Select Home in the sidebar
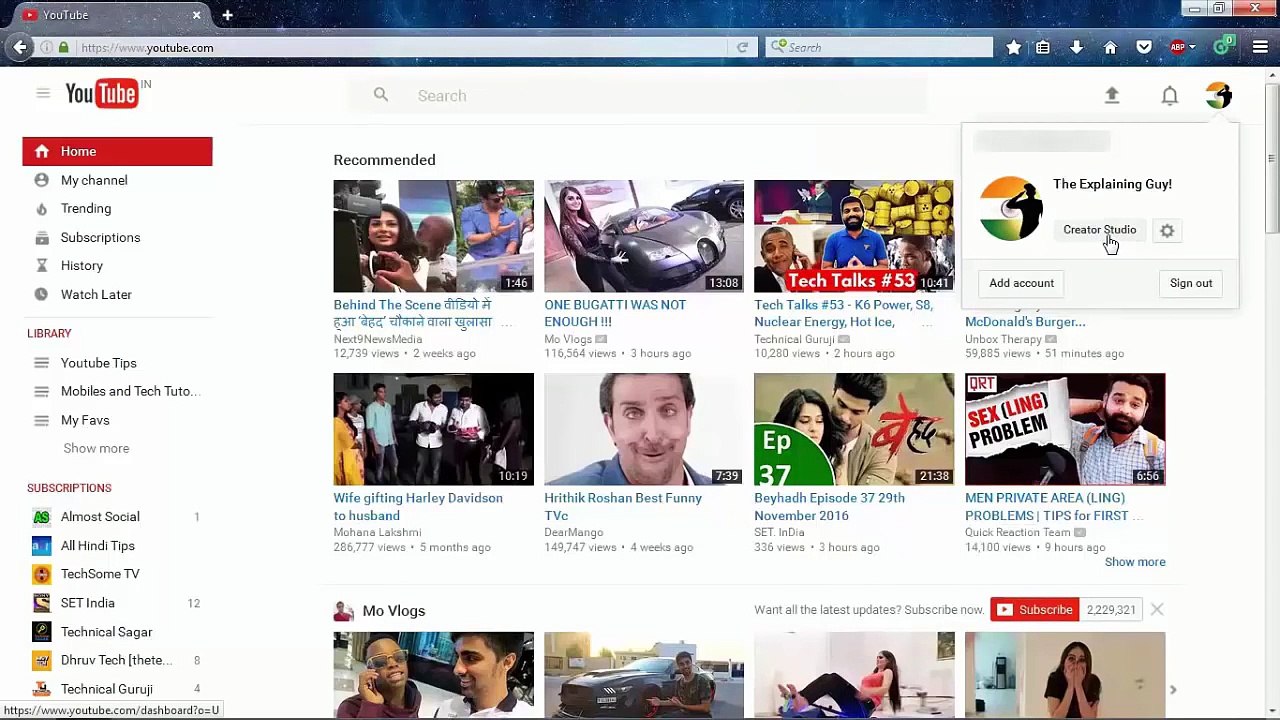This screenshot has height=720, width=1280. (x=117, y=151)
